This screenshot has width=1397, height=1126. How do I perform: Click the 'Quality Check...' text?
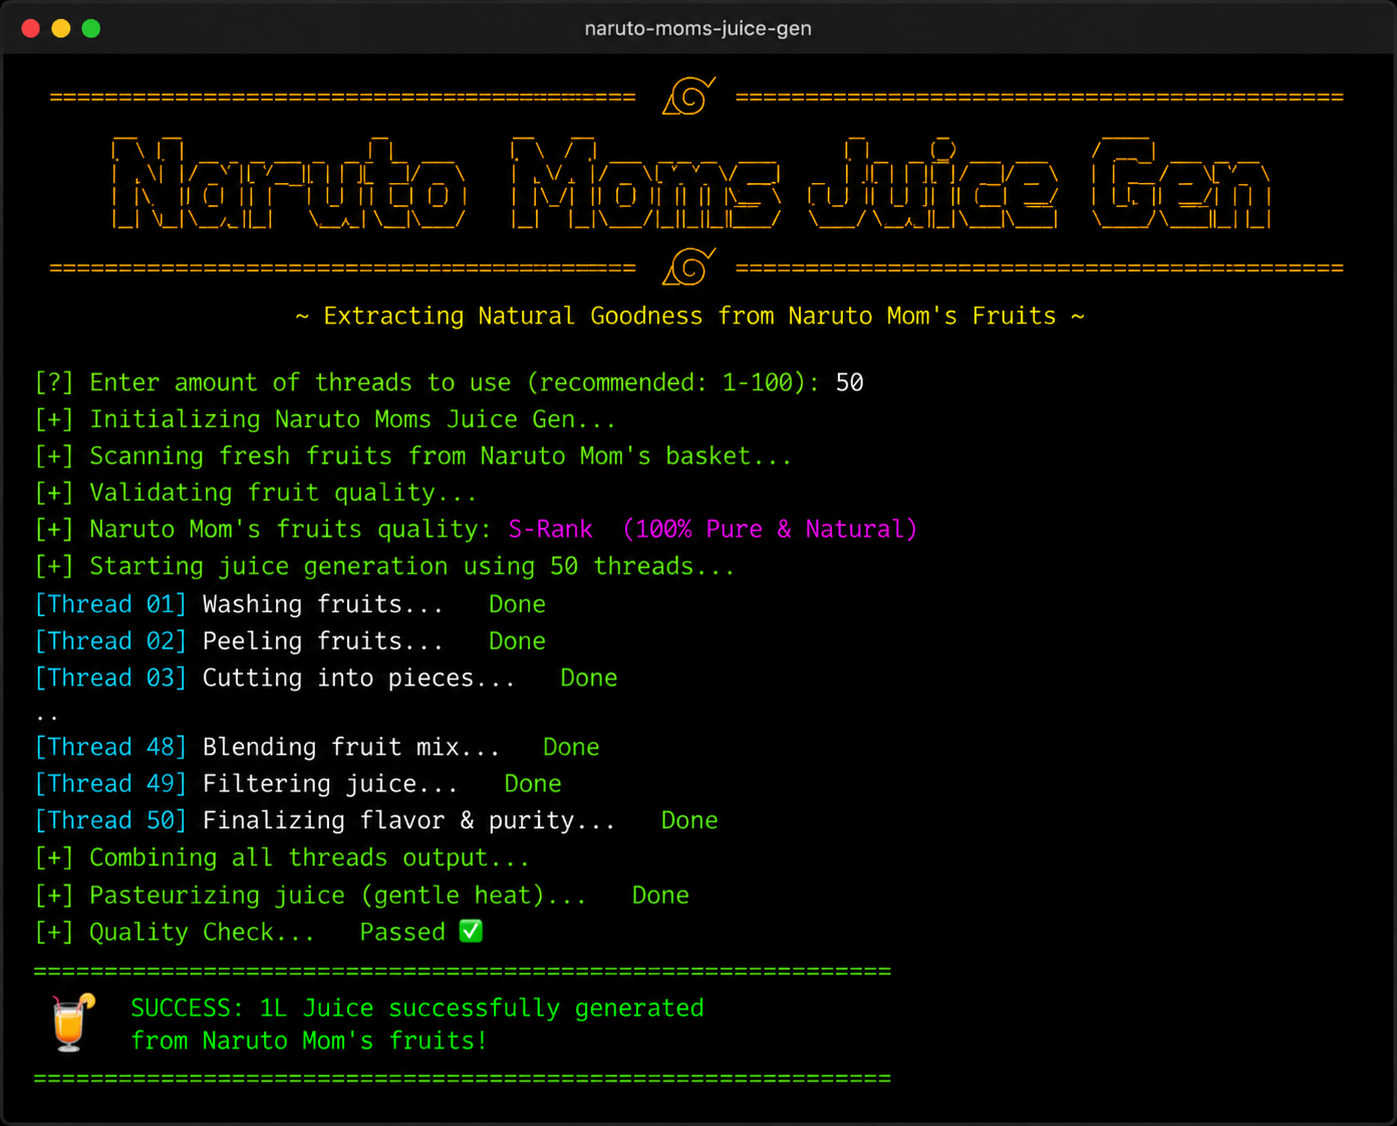coord(202,932)
